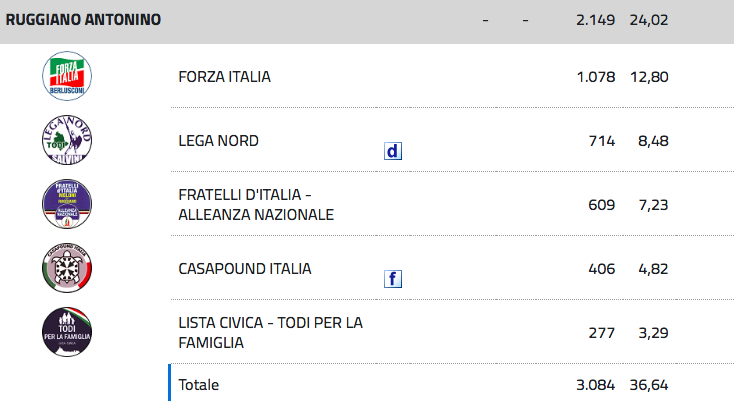
Task: Click the blue 'd' icon next to Lega Nord
Action: click(x=393, y=151)
